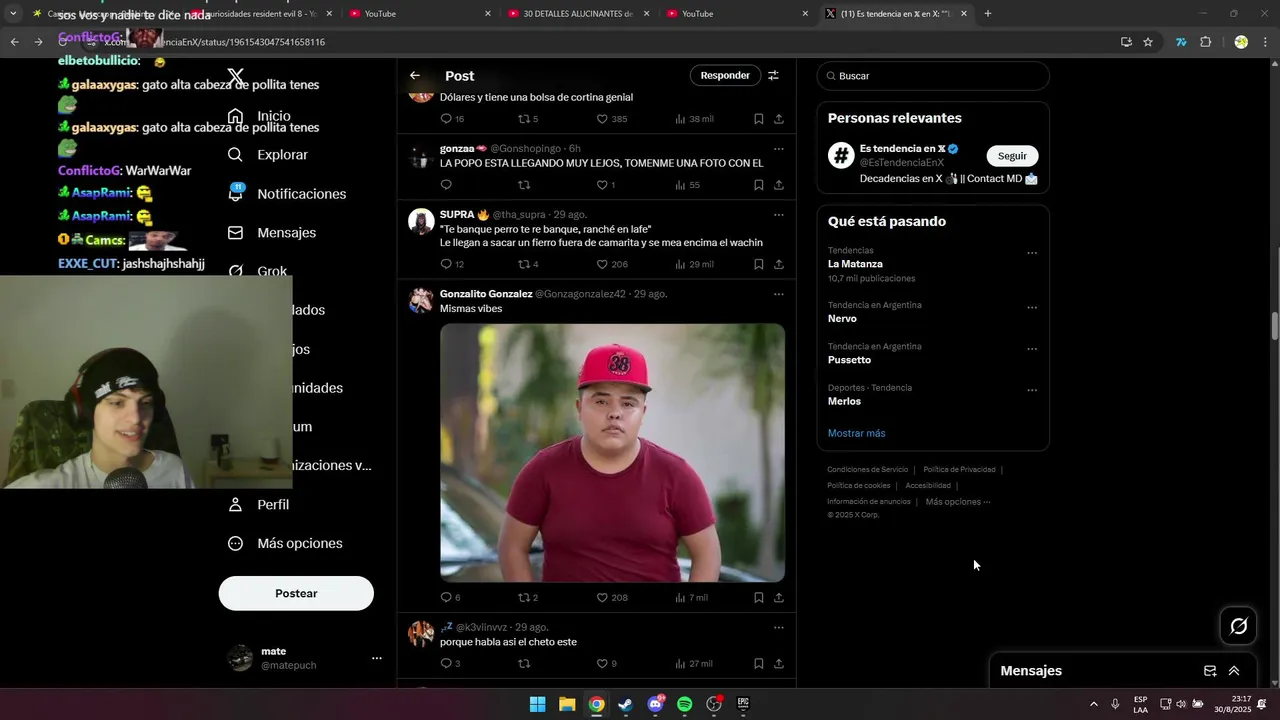1280x720 pixels.
Task: Open Mensajes in the sidebar
Action: pos(271,233)
